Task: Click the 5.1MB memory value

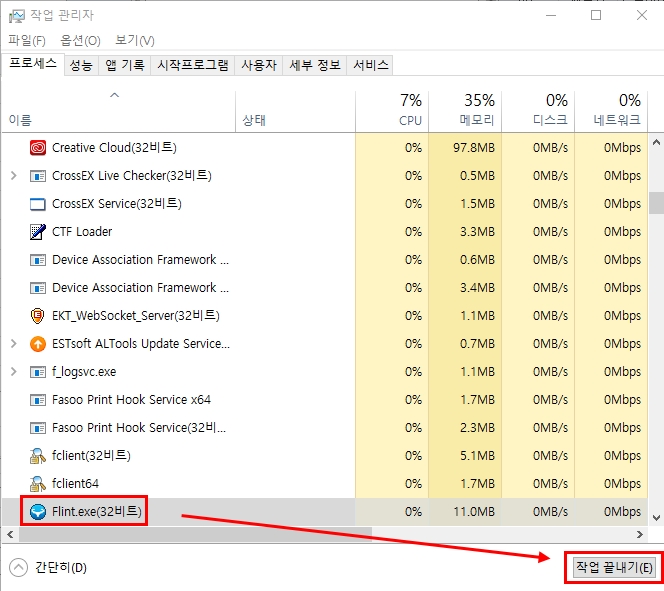Action: tap(477, 456)
